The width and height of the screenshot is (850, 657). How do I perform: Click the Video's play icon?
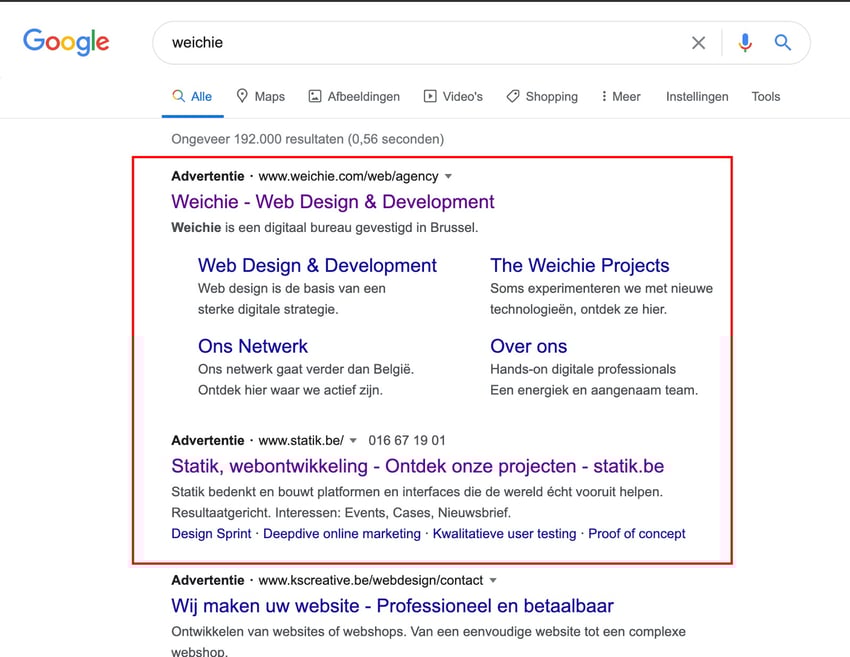pyautogui.click(x=429, y=96)
